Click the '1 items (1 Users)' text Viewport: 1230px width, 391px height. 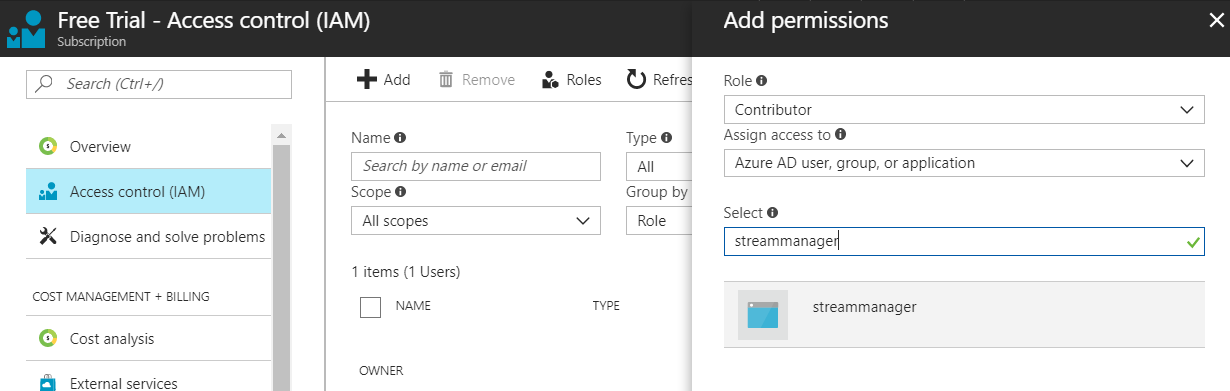[x=406, y=272]
